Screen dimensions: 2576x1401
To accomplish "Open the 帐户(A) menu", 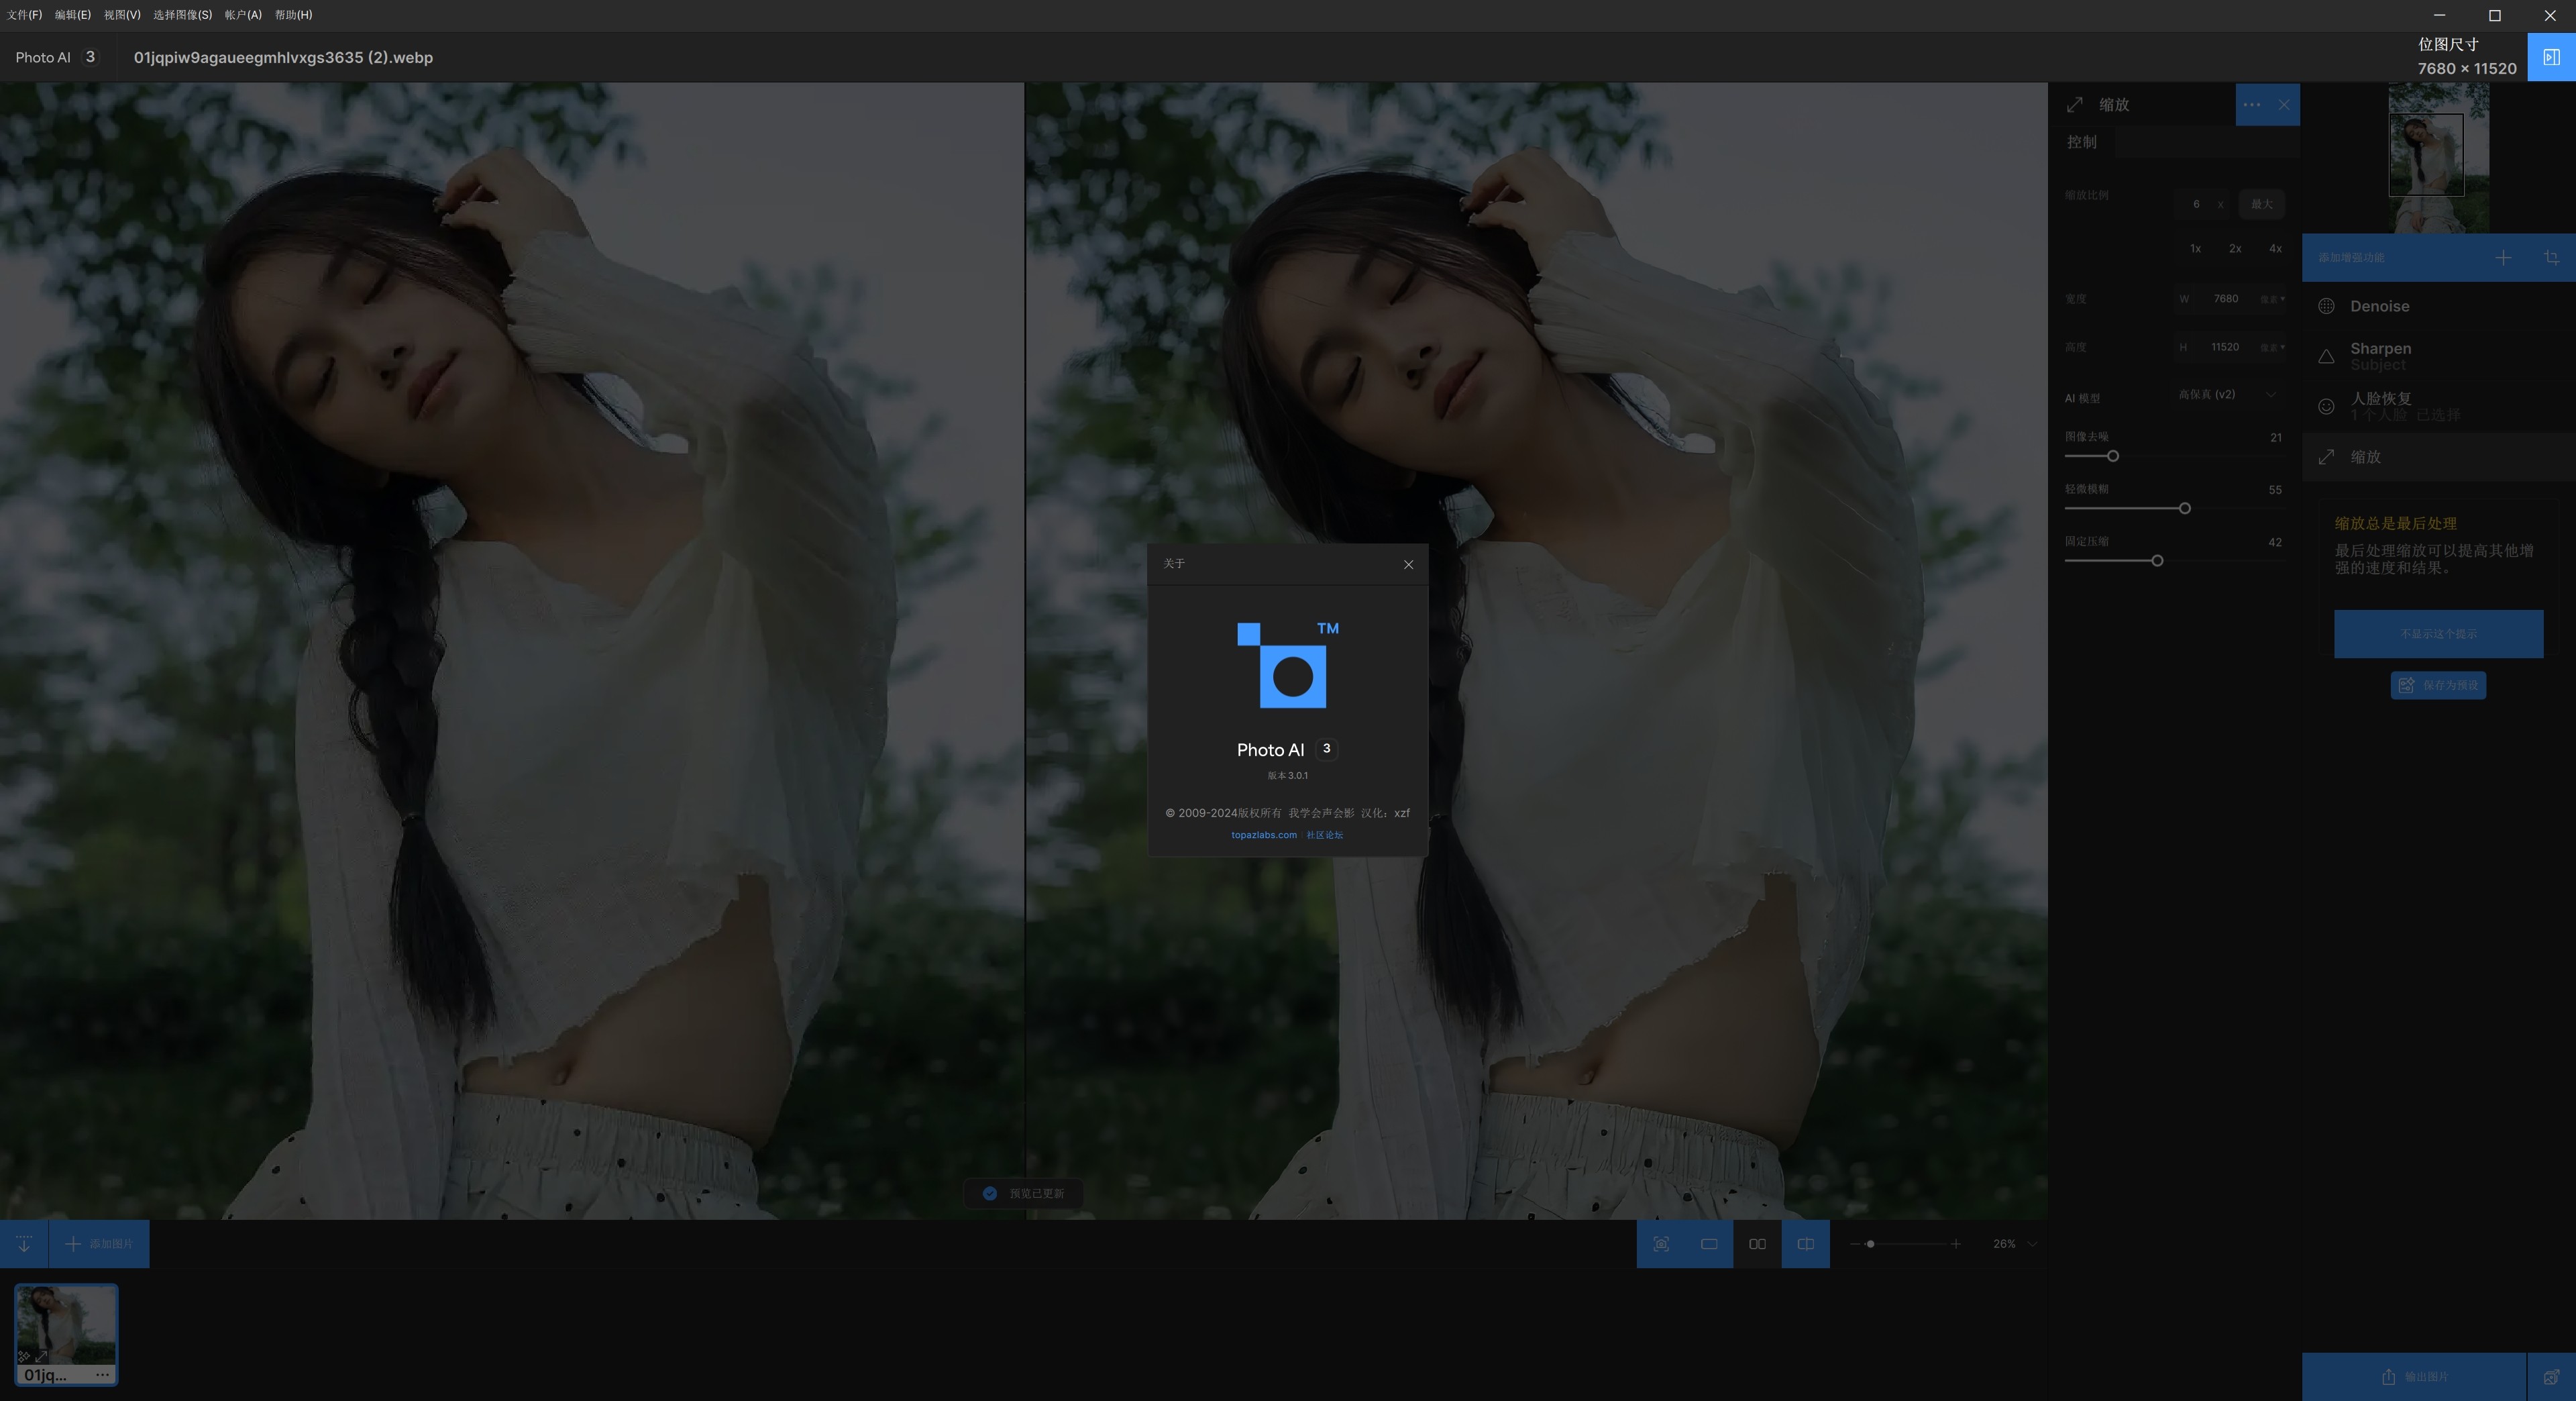I will (243, 15).
